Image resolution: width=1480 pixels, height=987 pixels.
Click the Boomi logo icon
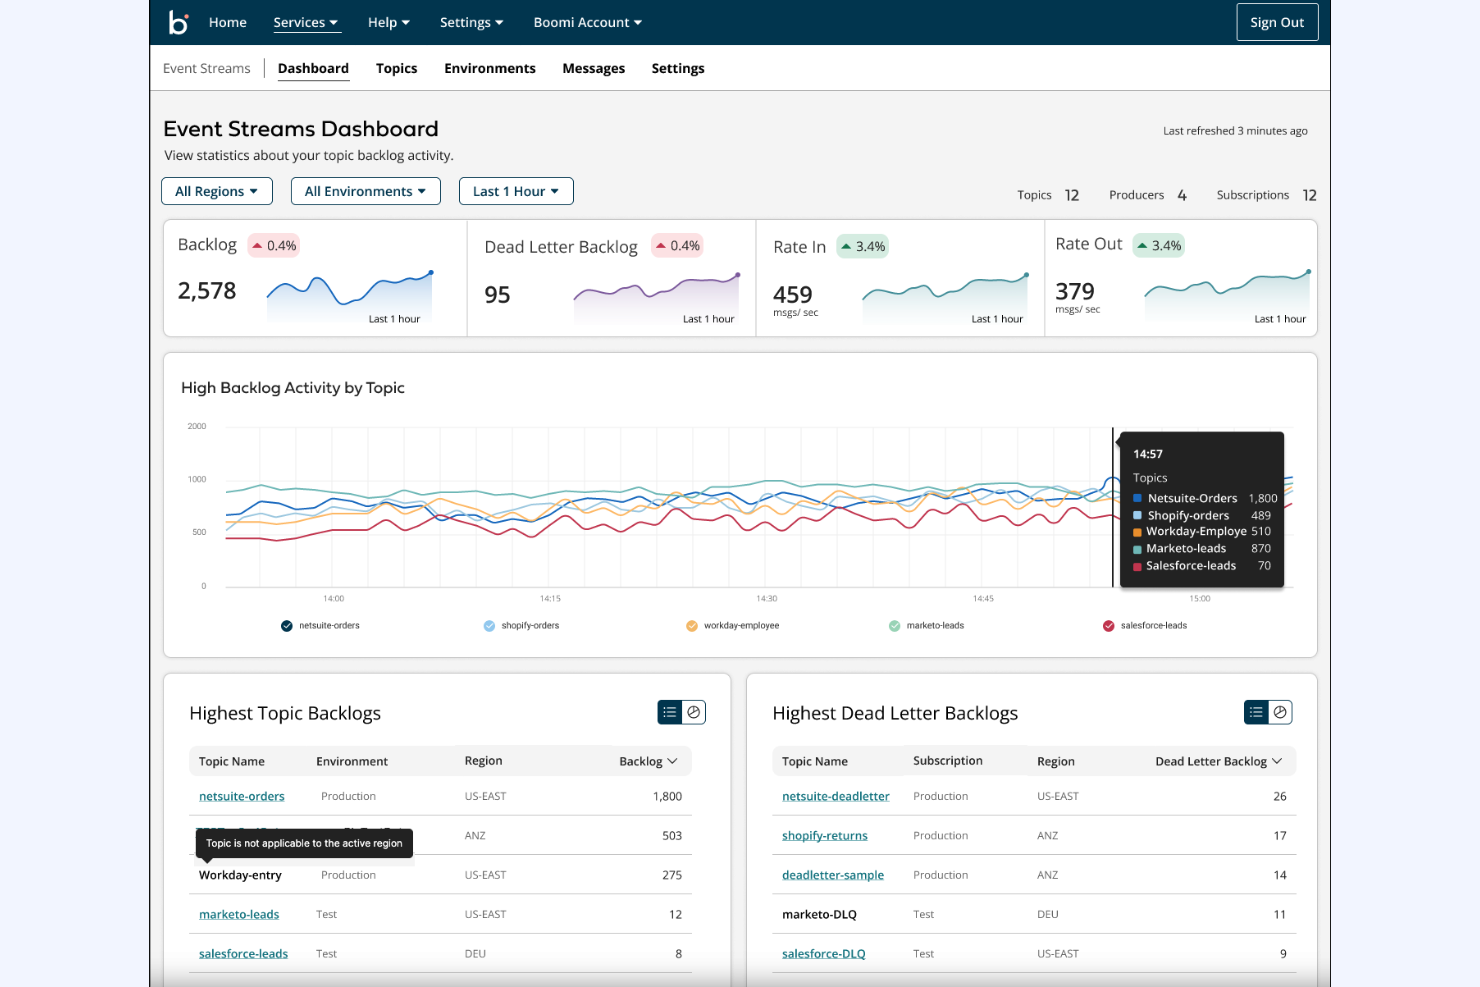click(178, 22)
